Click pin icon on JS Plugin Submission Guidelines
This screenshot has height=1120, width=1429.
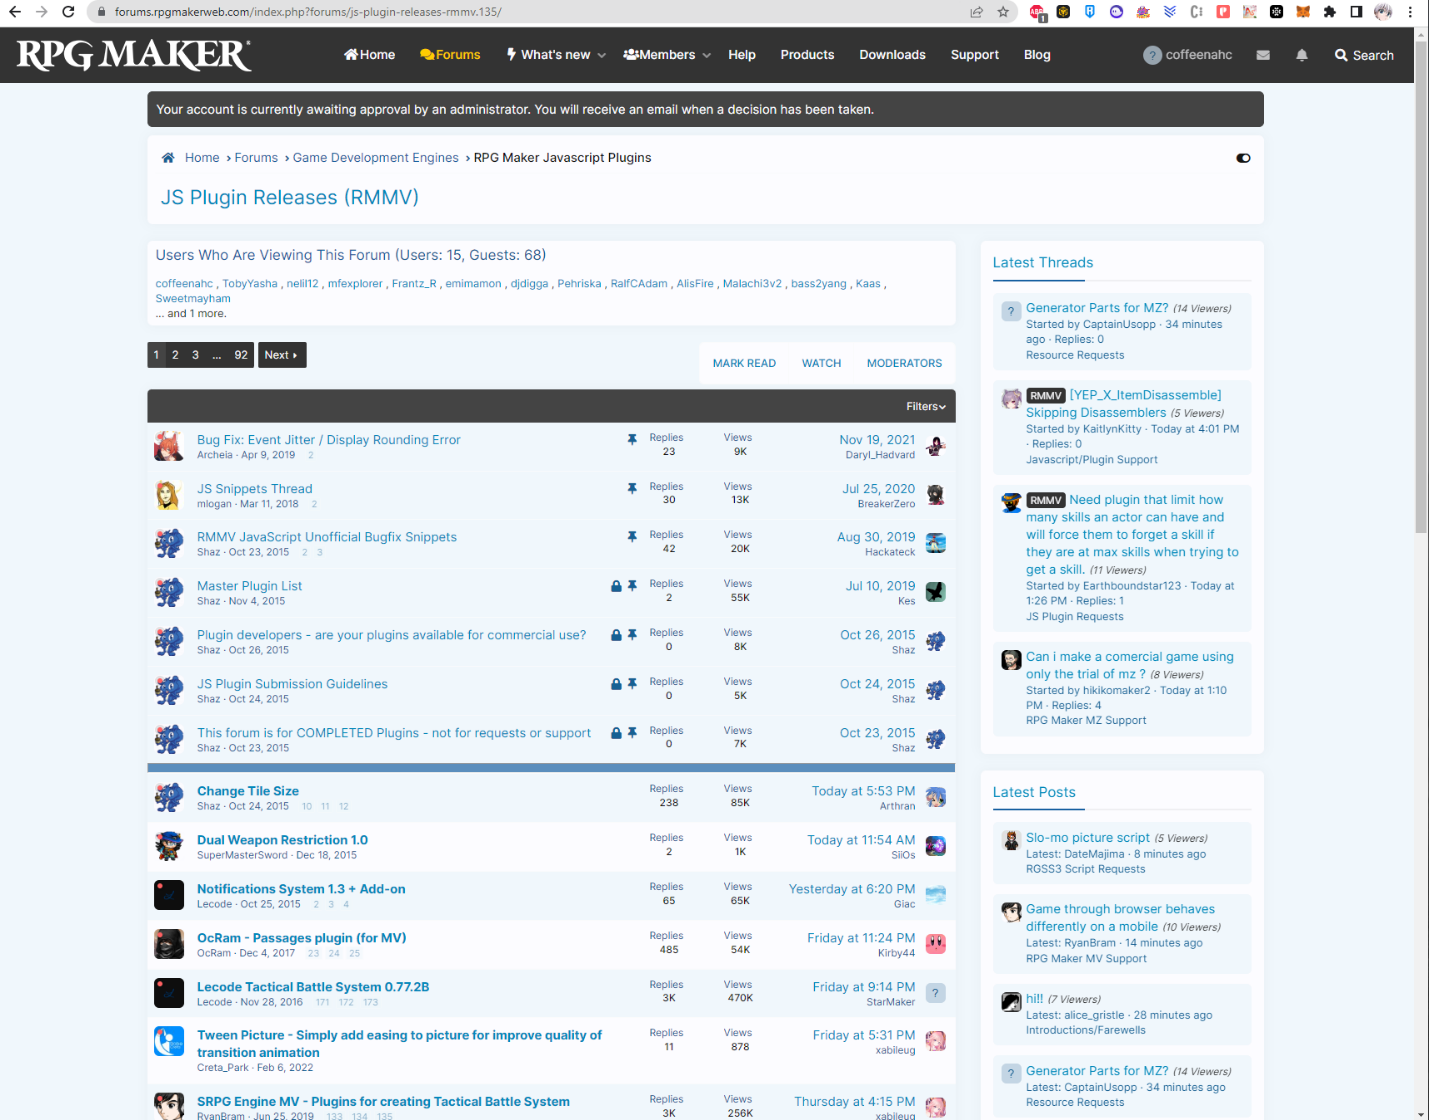coord(632,684)
